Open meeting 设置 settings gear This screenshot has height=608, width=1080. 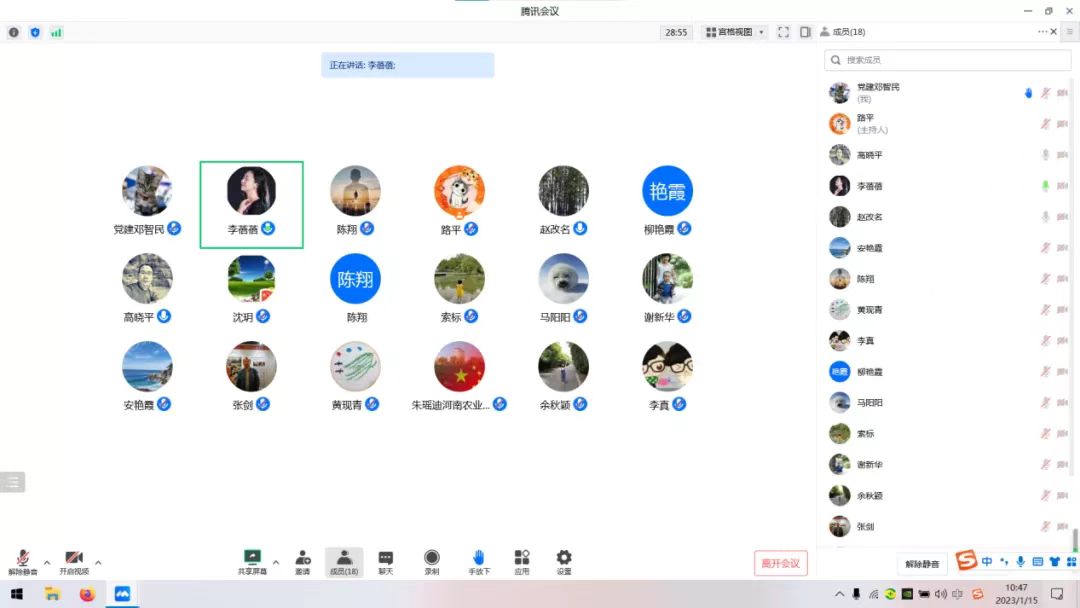coord(564,561)
